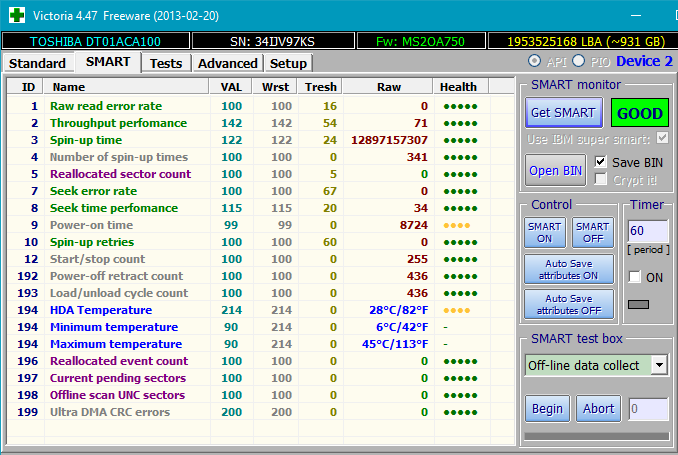Select the Start/stop count row

pos(261,259)
